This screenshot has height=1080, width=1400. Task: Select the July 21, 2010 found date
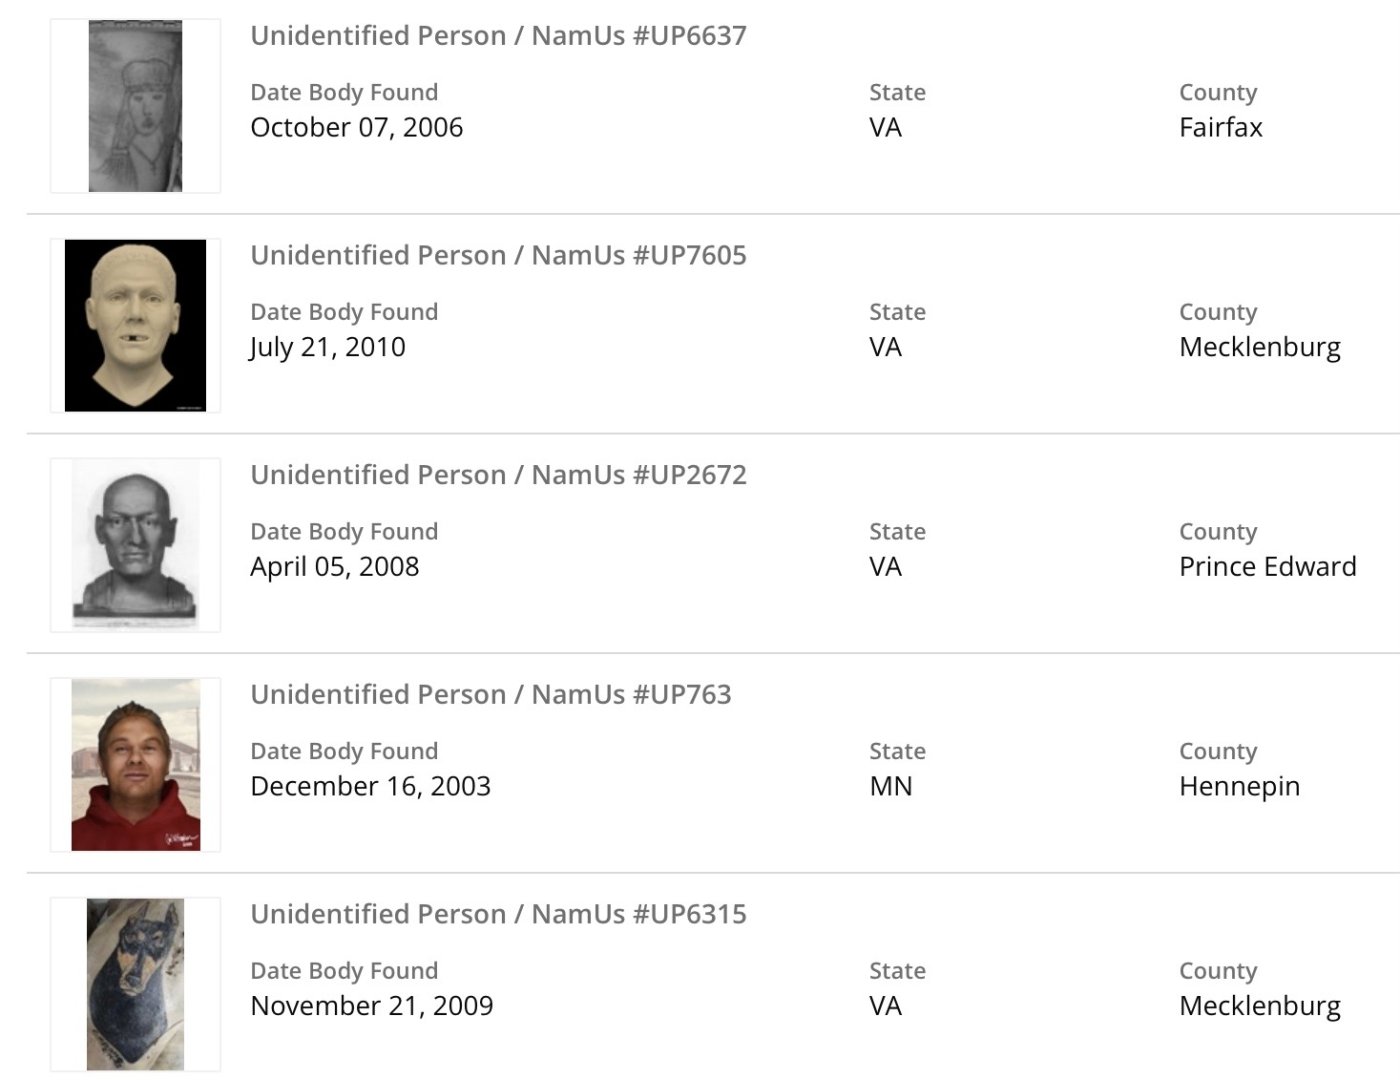[328, 347]
